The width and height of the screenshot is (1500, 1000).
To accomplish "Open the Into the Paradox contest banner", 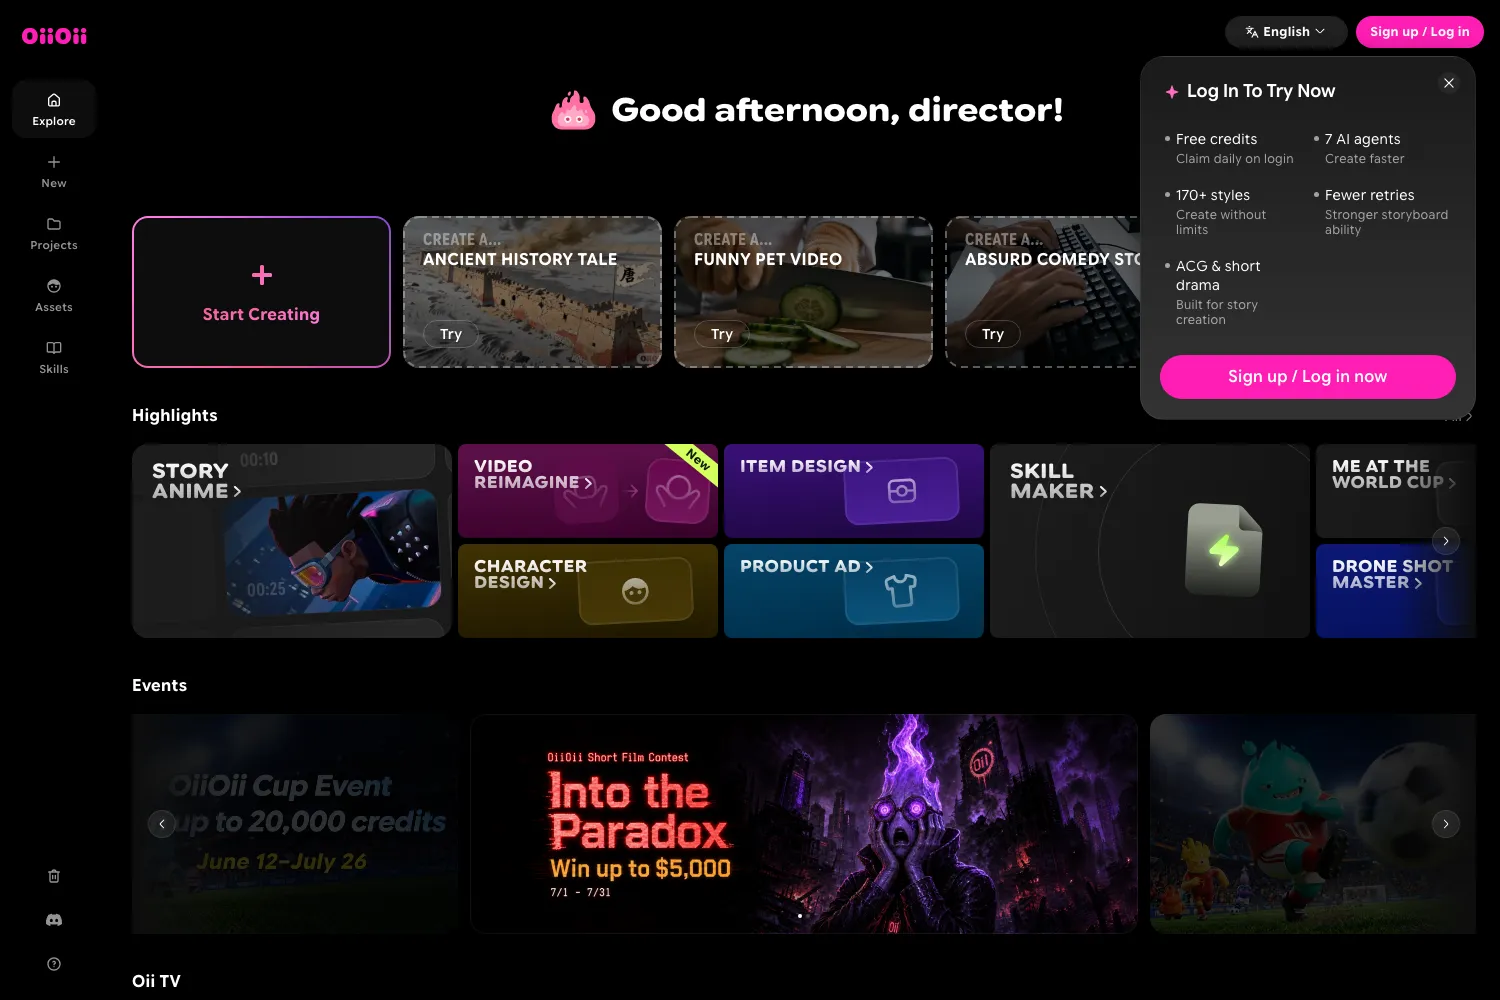I will [804, 824].
